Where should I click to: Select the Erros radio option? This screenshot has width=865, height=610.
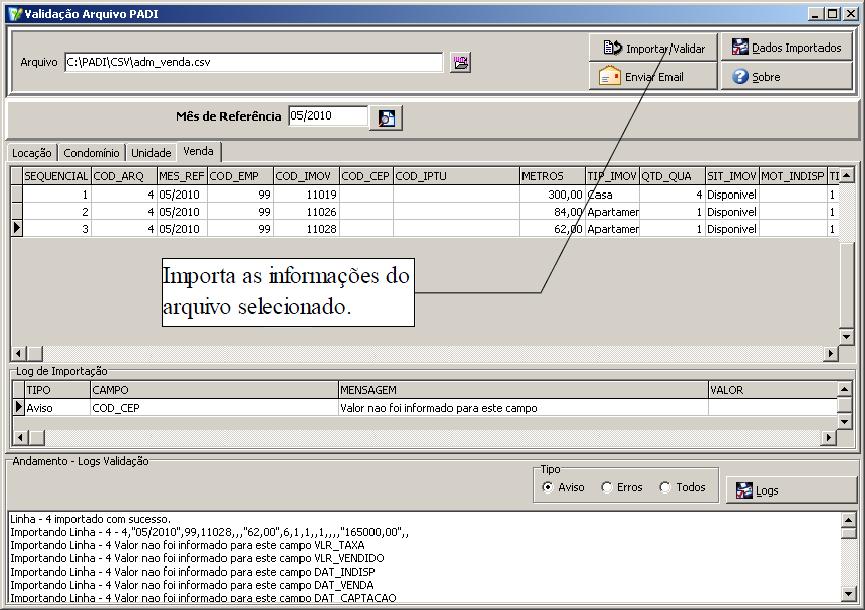pos(607,487)
